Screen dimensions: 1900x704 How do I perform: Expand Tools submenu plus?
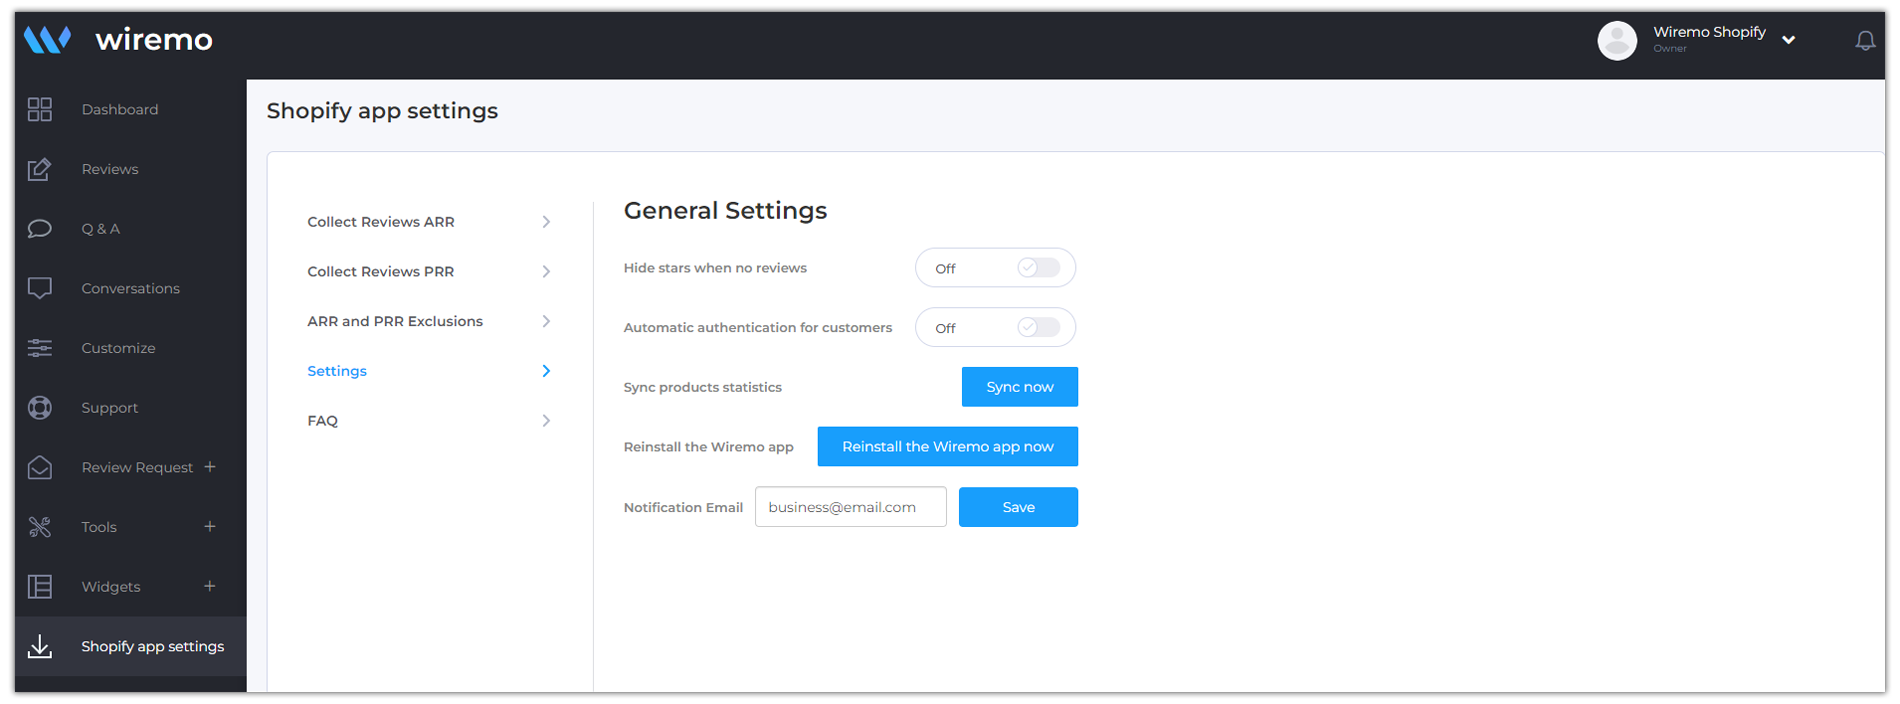point(210,526)
